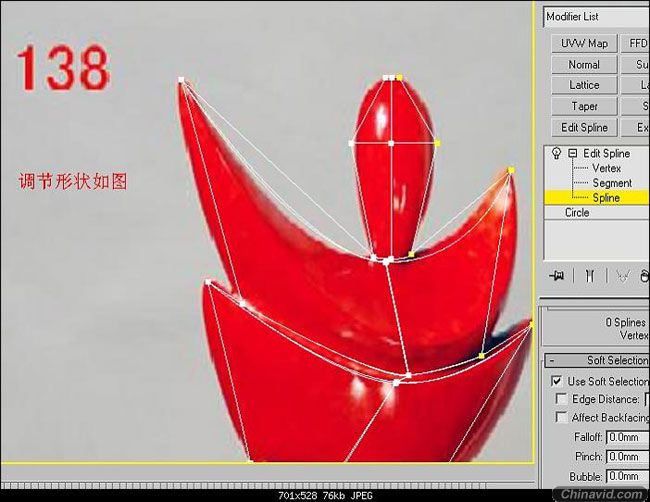650x502 pixels.
Task: Select center vertex on the bud crossbar
Action: pyautogui.click(x=391, y=143)
